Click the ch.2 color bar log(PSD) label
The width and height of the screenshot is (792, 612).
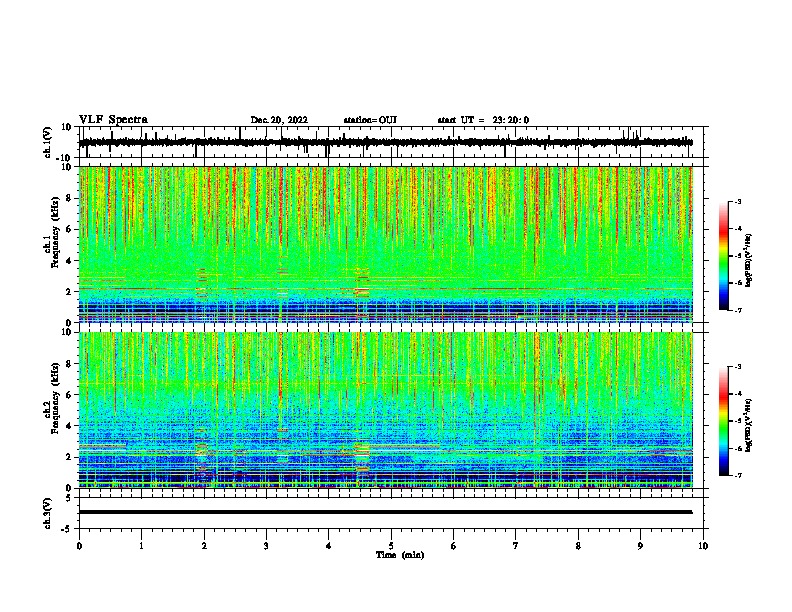coord(749,425)
